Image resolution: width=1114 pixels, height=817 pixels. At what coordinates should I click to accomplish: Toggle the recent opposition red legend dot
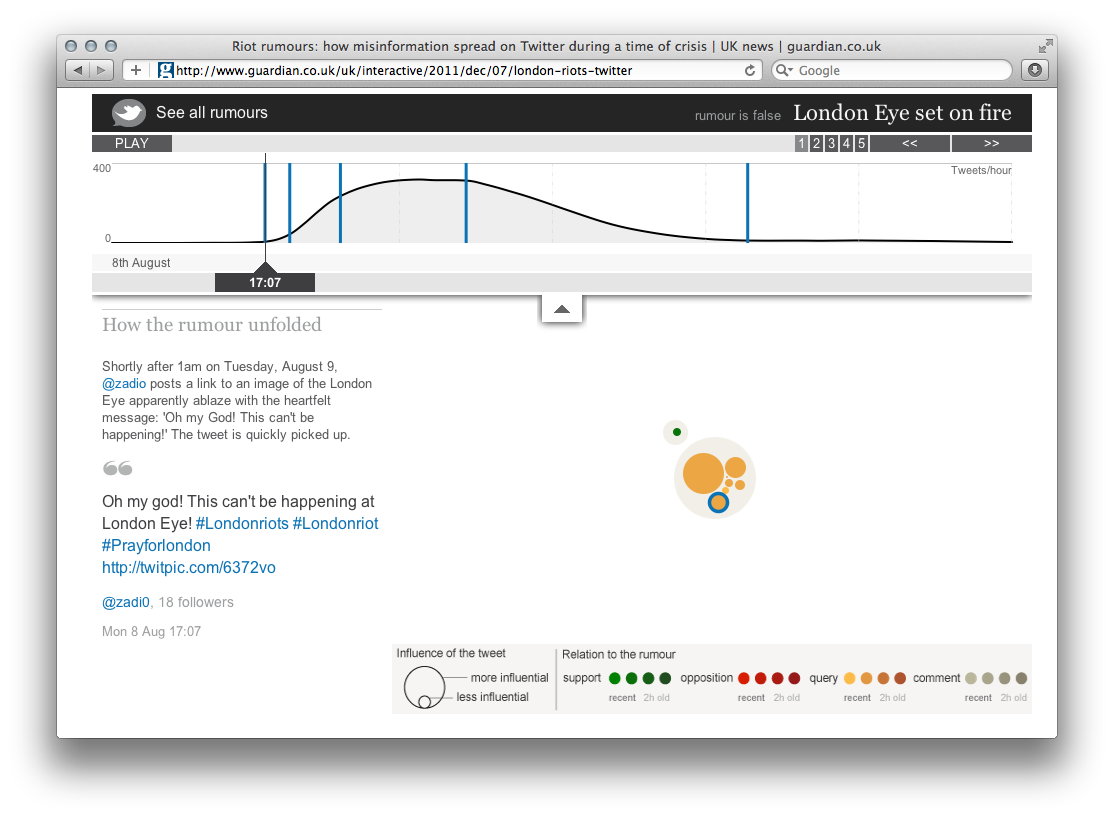[x=745, y=677]
